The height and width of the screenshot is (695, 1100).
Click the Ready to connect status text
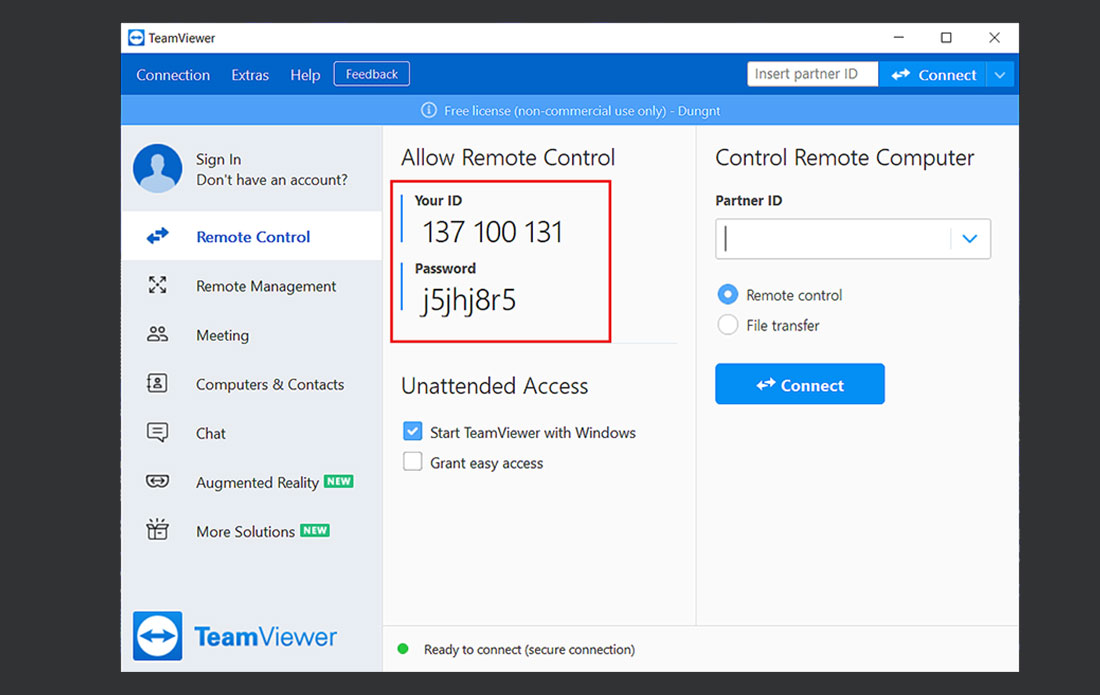pos(529,649)
